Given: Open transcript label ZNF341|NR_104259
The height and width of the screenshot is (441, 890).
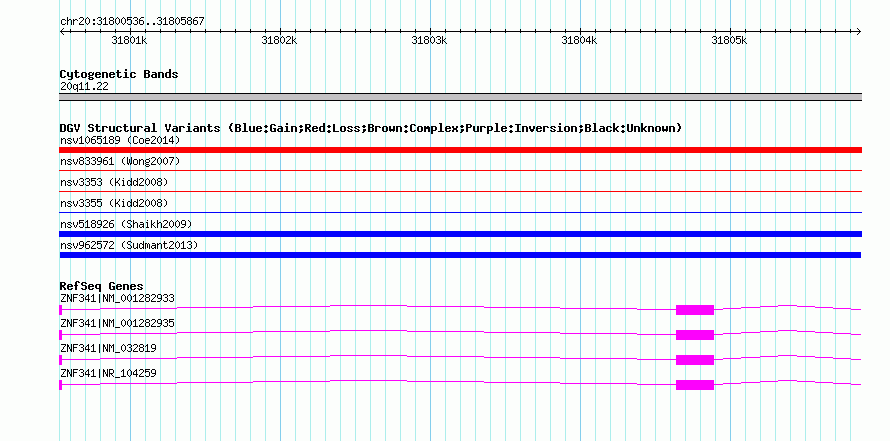Looking at the screenshot, I should click(108, 373).
